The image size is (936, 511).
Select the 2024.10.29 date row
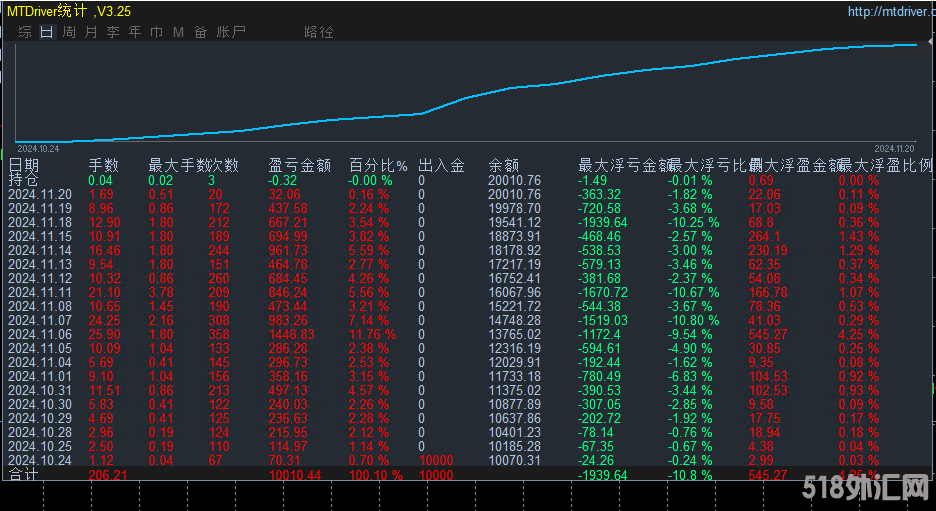coord(40,418)
